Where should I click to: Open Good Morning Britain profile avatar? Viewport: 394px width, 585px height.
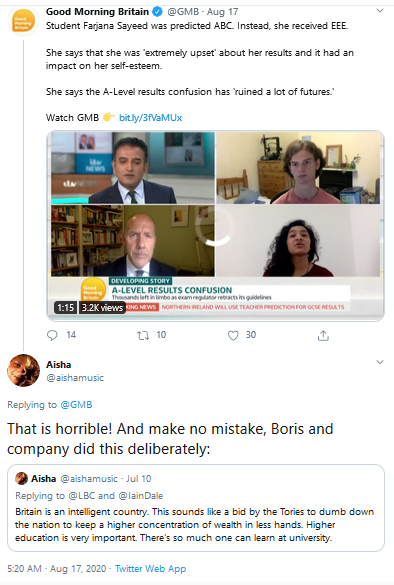tap(24, 22)
